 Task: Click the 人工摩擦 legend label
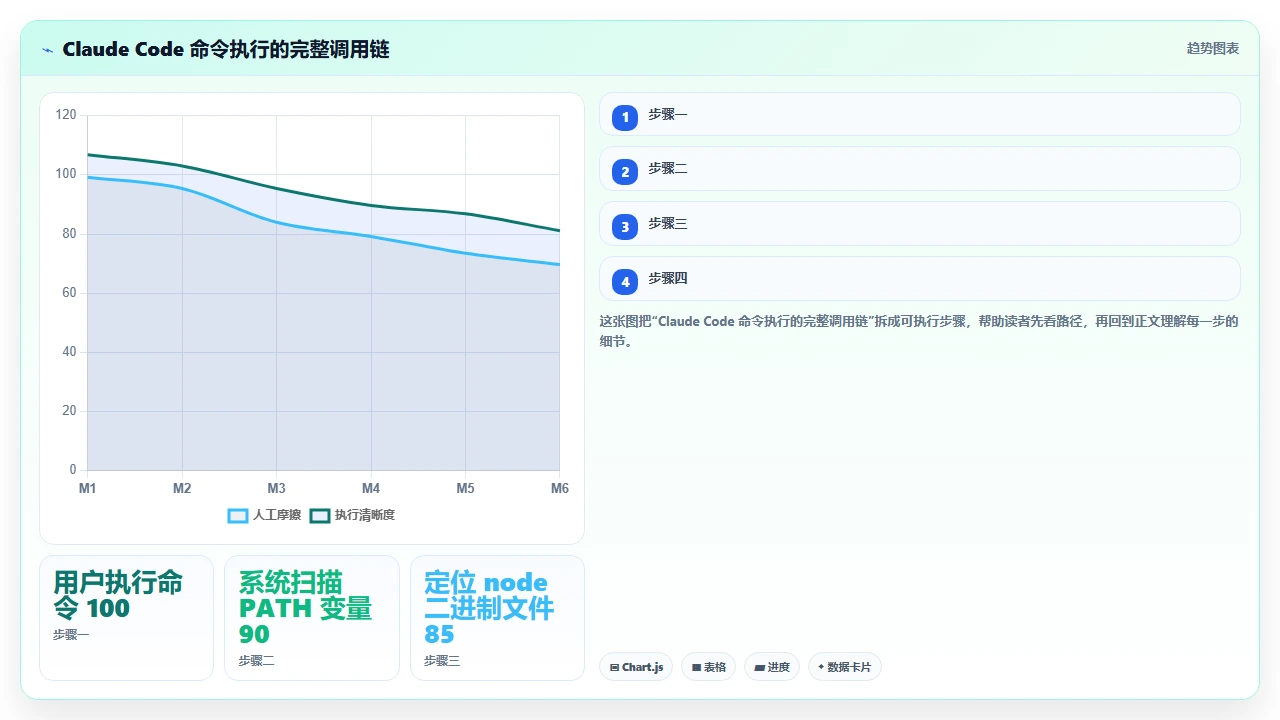277,515
